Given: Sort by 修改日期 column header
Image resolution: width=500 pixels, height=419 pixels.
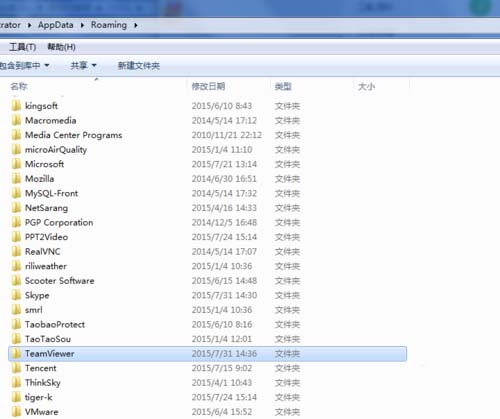Looking at the screenshot, I should click(x=209, y=87).
